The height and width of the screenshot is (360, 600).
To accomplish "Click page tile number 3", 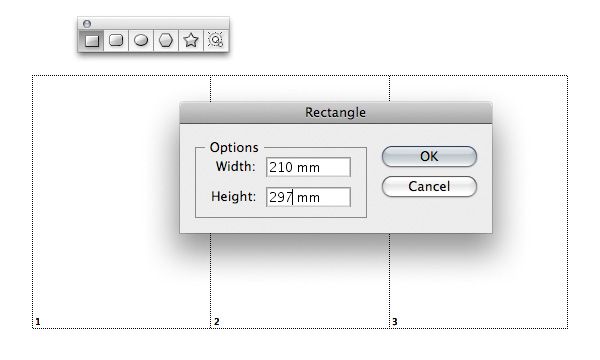I will [395, 322].
